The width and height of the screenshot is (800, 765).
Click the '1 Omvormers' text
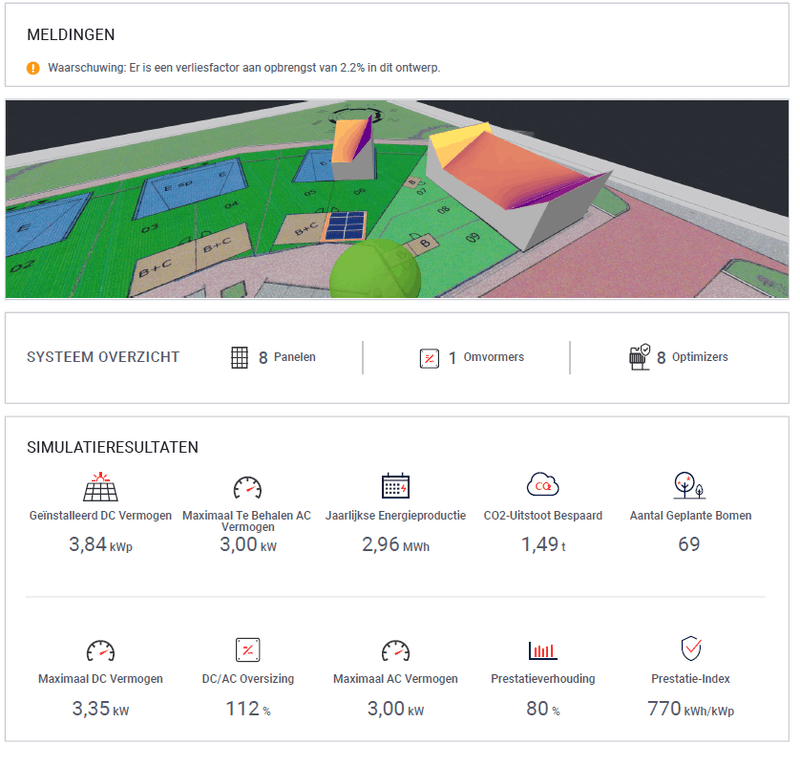click(486, 357)
